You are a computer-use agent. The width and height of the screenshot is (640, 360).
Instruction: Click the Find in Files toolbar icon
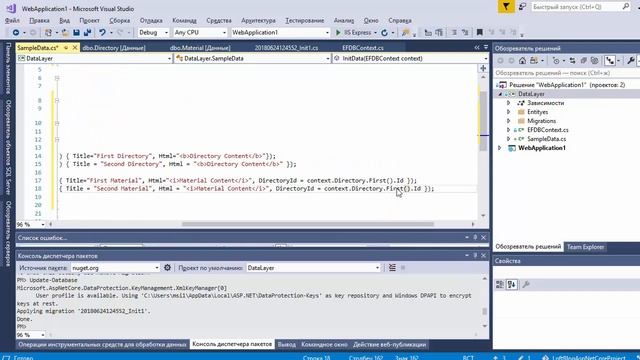click(x=405, y=32)
